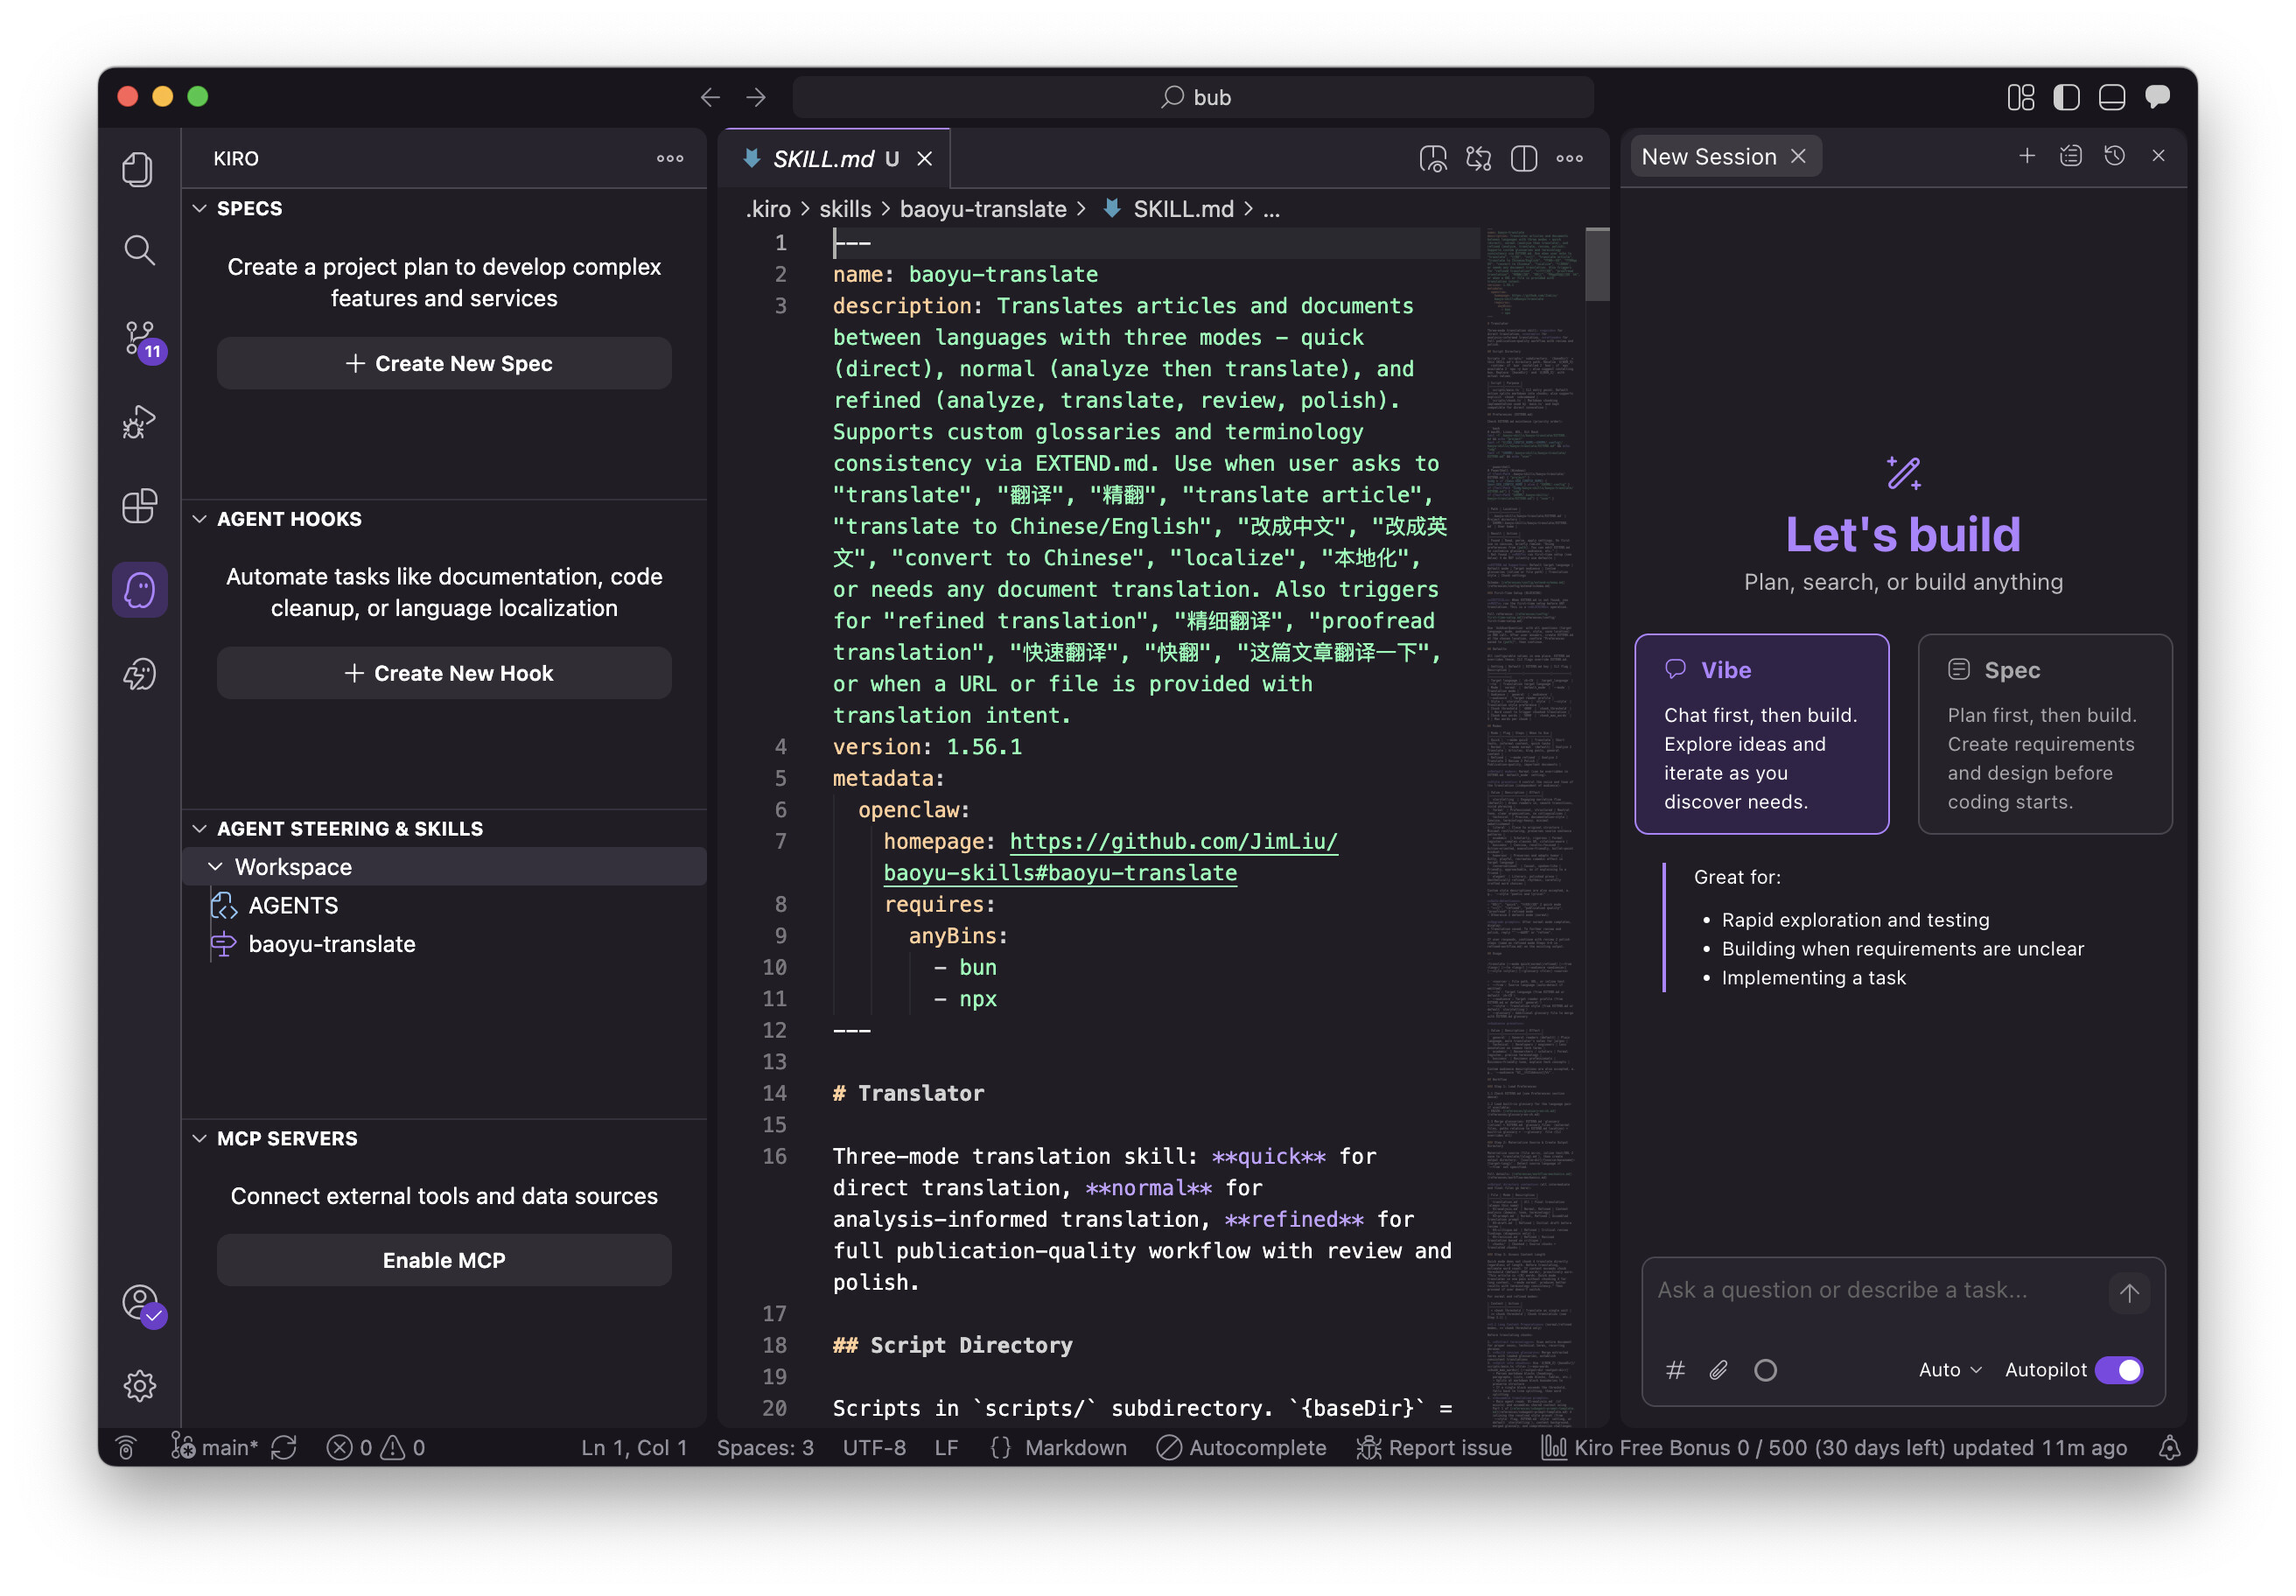Go back with the left arrow
The height and width of the screenshot is (1596, 2296).
710,97
